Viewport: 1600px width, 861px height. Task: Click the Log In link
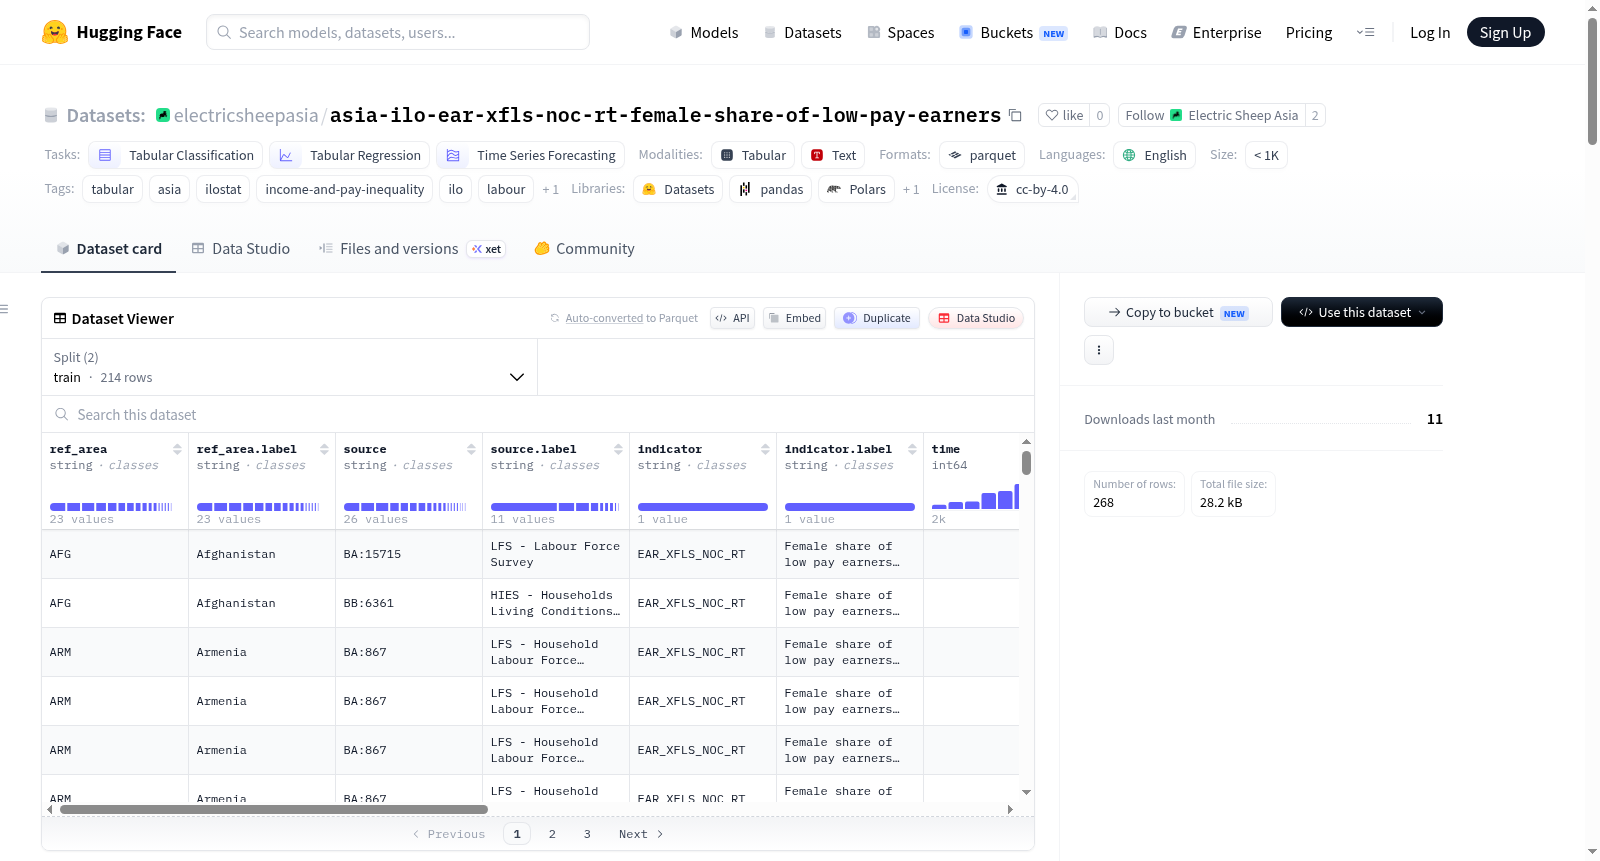tap(1430, 32)
